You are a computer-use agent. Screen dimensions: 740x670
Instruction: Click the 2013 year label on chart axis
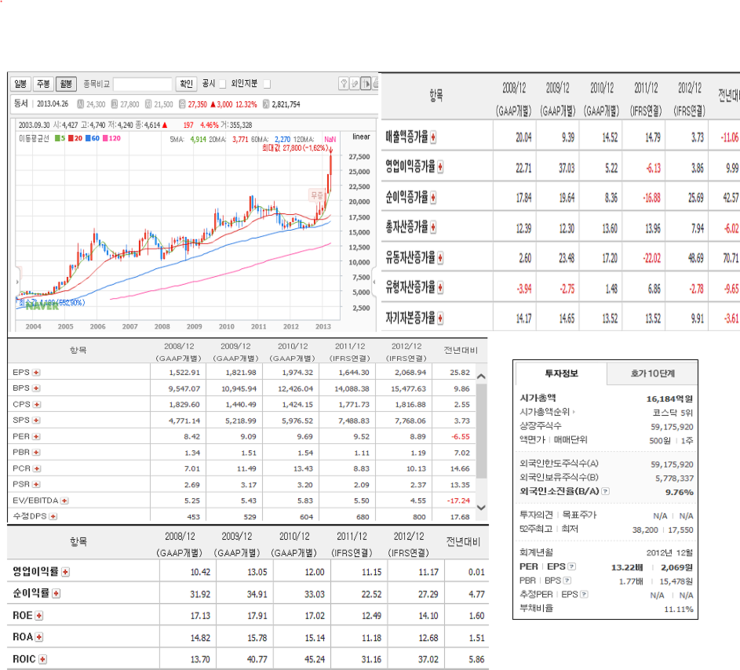coord(323,327)
